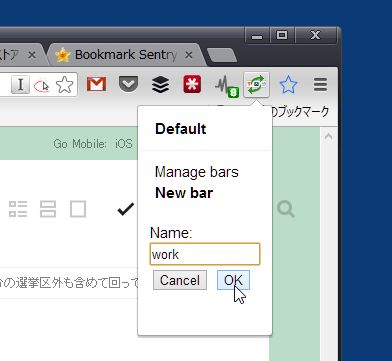Click the blue star extension icon

point(288,84)
